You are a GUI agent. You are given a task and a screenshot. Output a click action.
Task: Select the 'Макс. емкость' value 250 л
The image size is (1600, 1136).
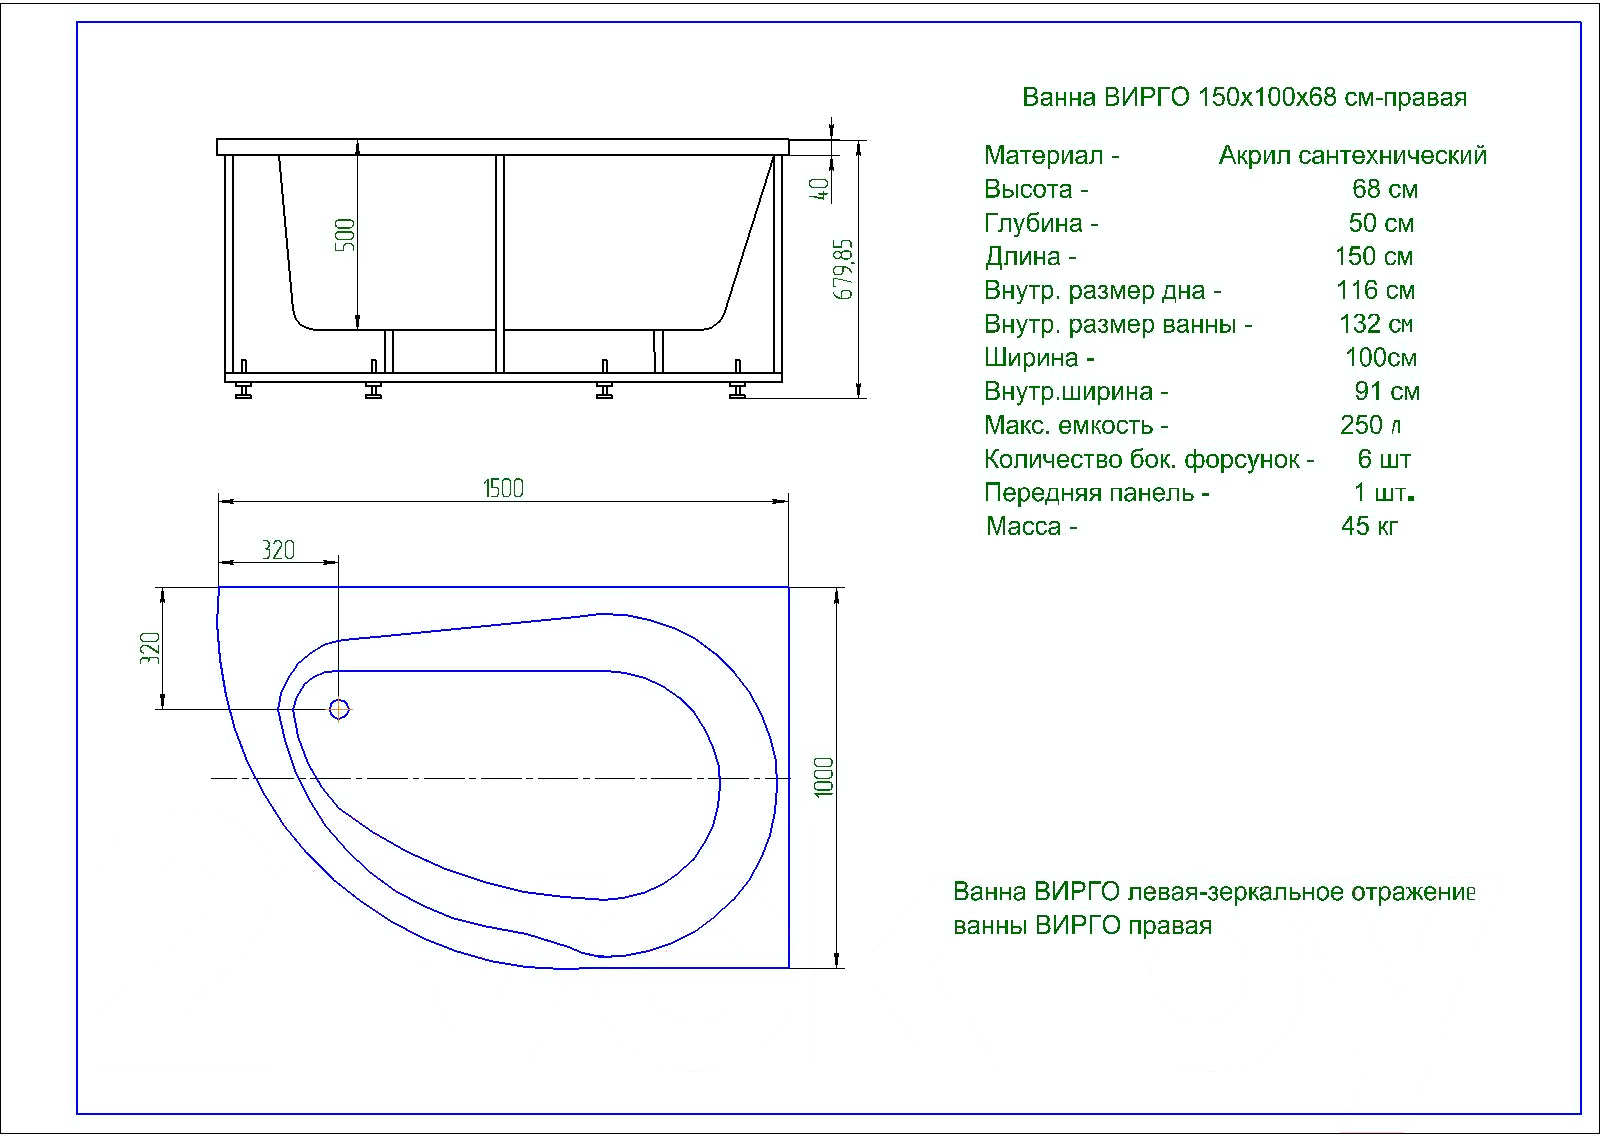click(1370, 426)
